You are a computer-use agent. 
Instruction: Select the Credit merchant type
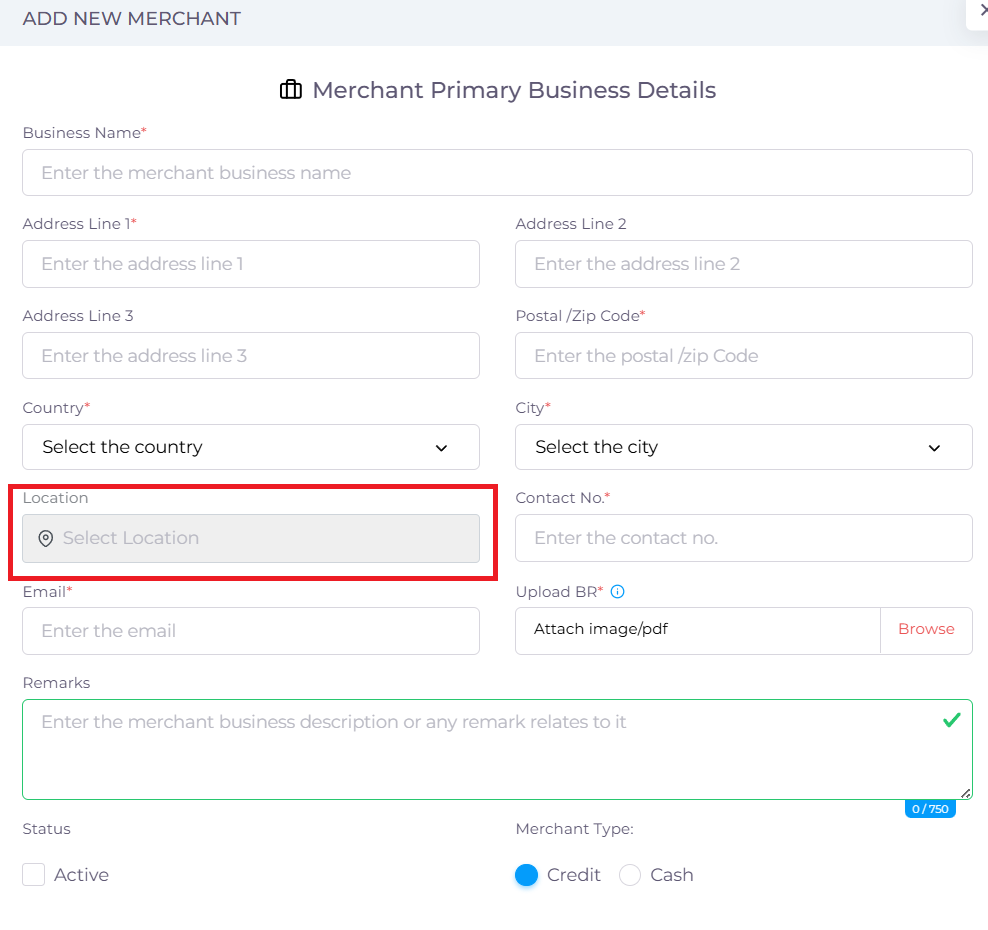pos(526,875)
